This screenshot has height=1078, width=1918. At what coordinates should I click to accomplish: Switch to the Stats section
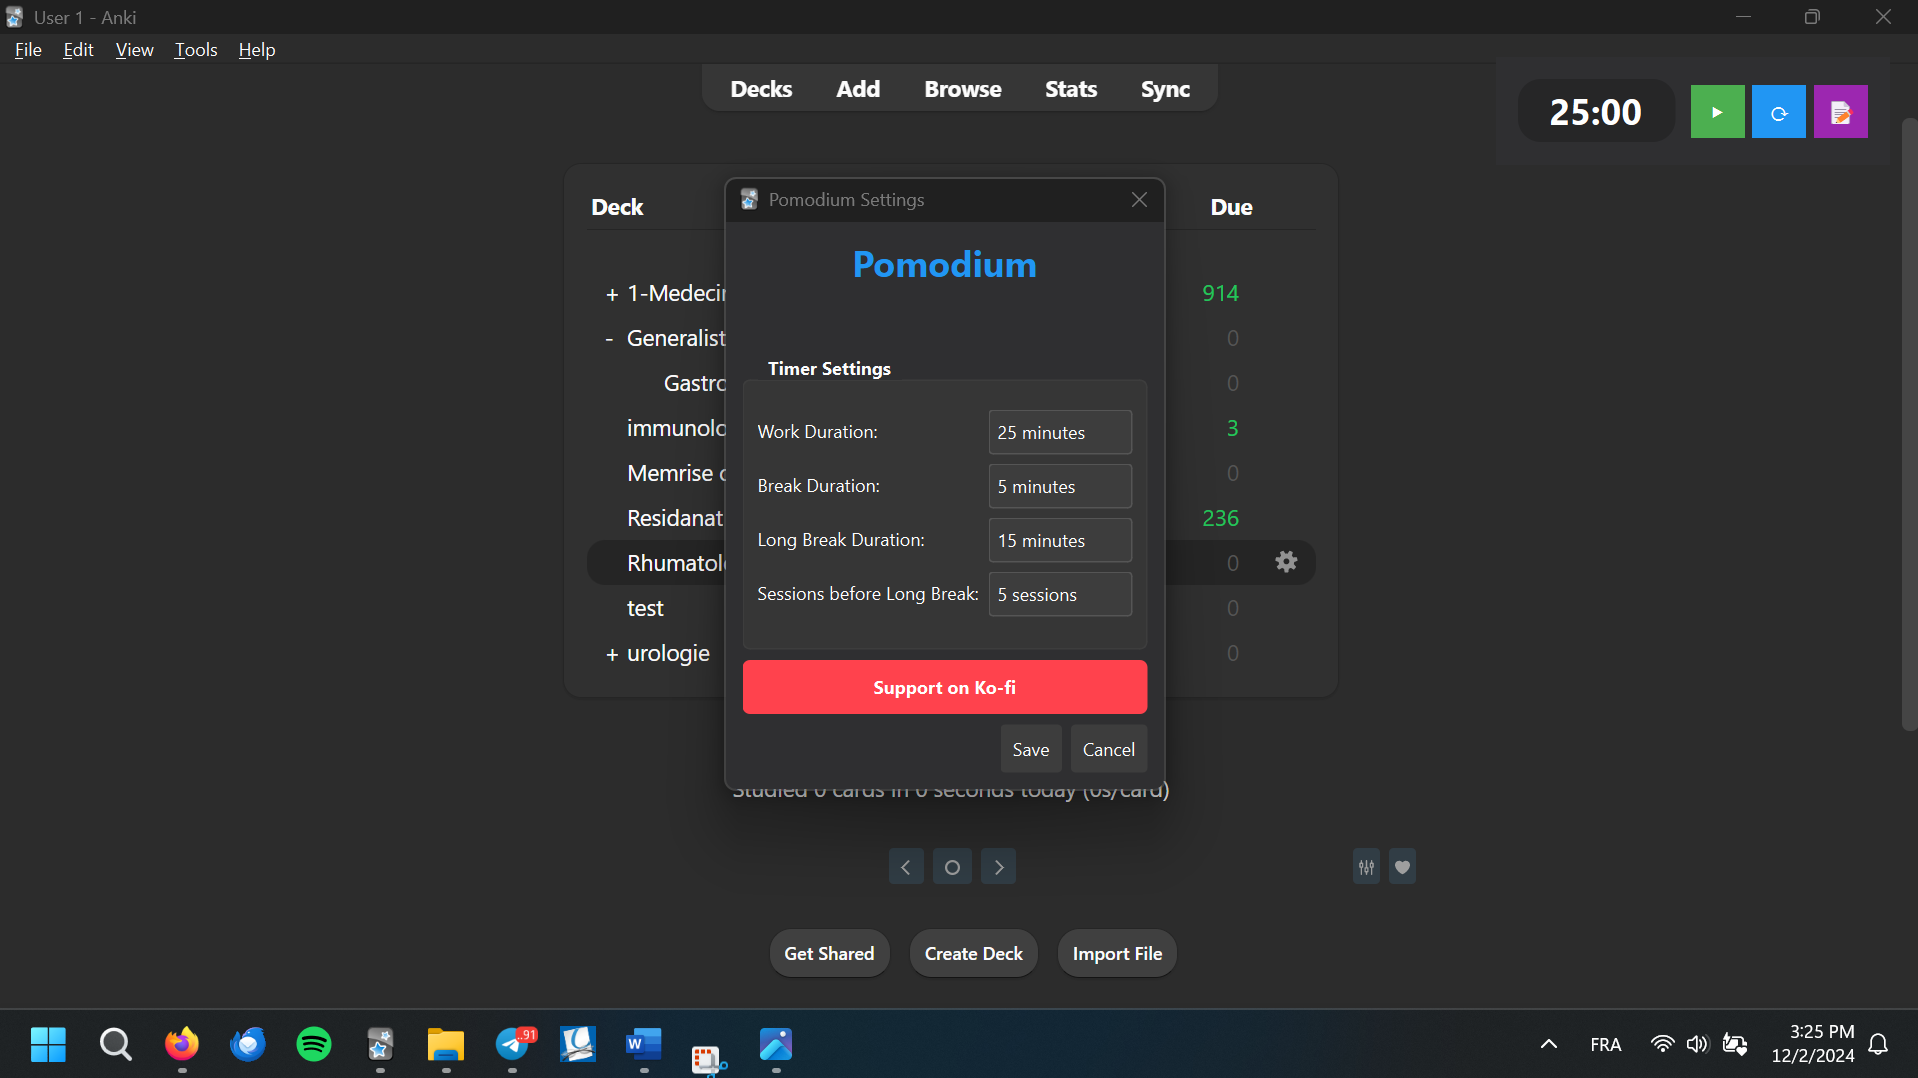pyautogui.click(x=1070, y=88)
